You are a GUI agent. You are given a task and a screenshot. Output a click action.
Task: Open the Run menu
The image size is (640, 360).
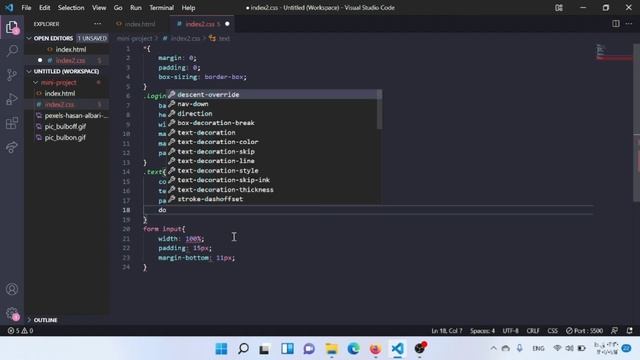coord(136,8)
